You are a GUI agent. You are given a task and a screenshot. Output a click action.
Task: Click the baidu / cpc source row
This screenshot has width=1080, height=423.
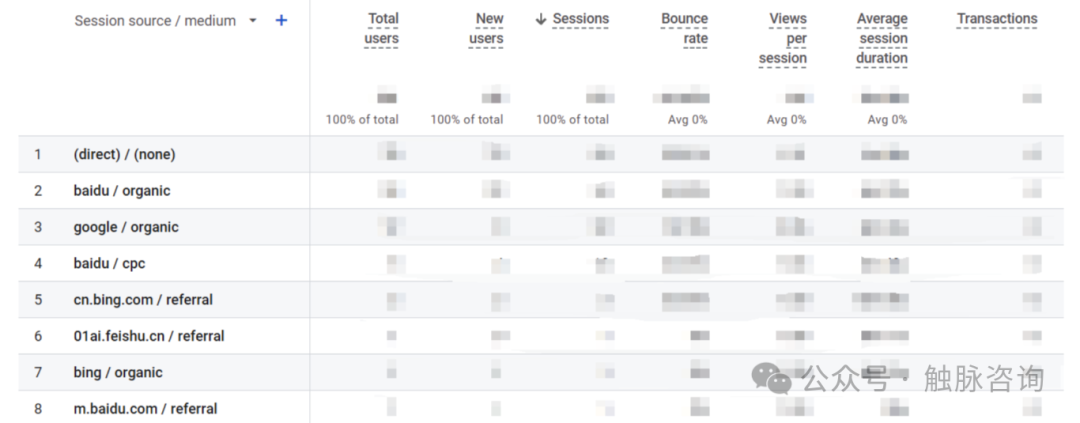coord(110,263)
